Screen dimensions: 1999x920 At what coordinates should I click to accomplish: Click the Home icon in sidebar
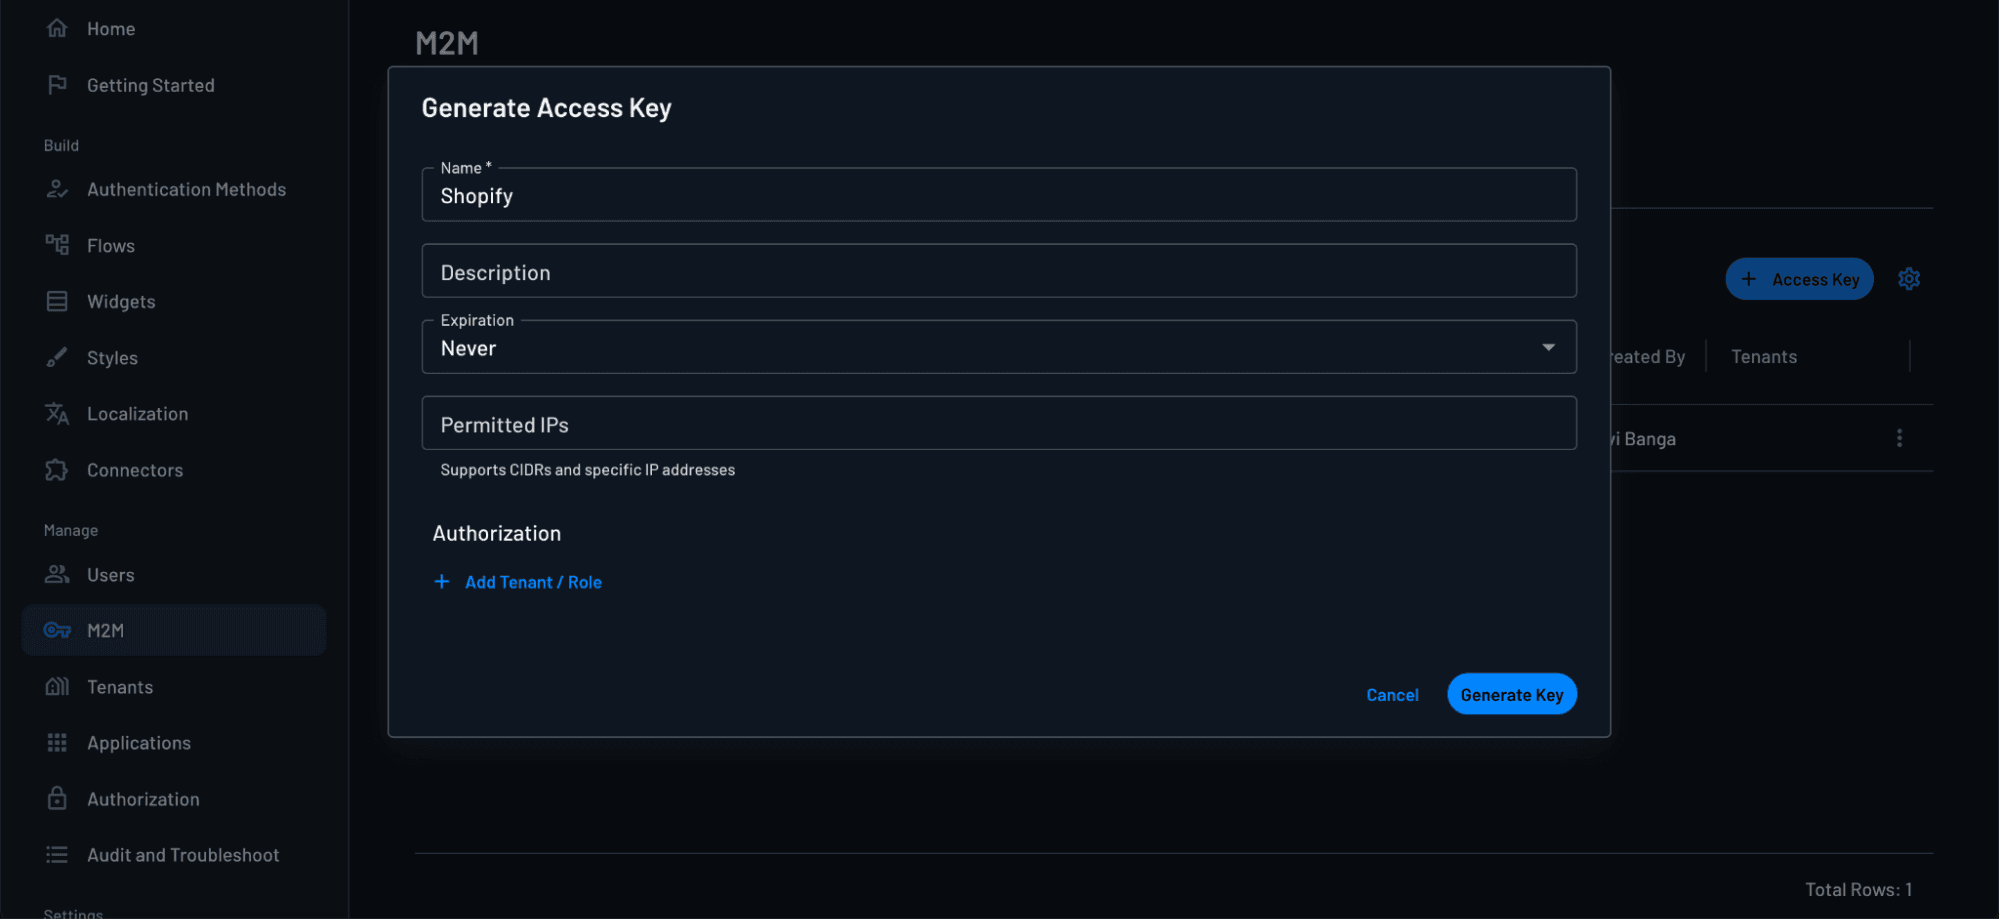point(57,29)
